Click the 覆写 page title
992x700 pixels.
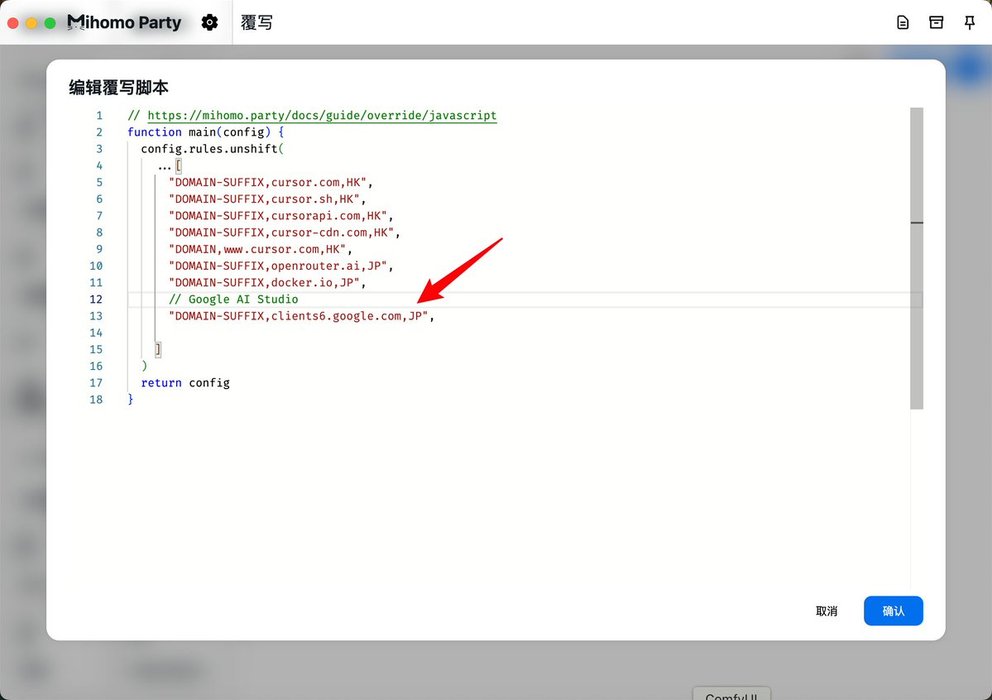(257, 22)
